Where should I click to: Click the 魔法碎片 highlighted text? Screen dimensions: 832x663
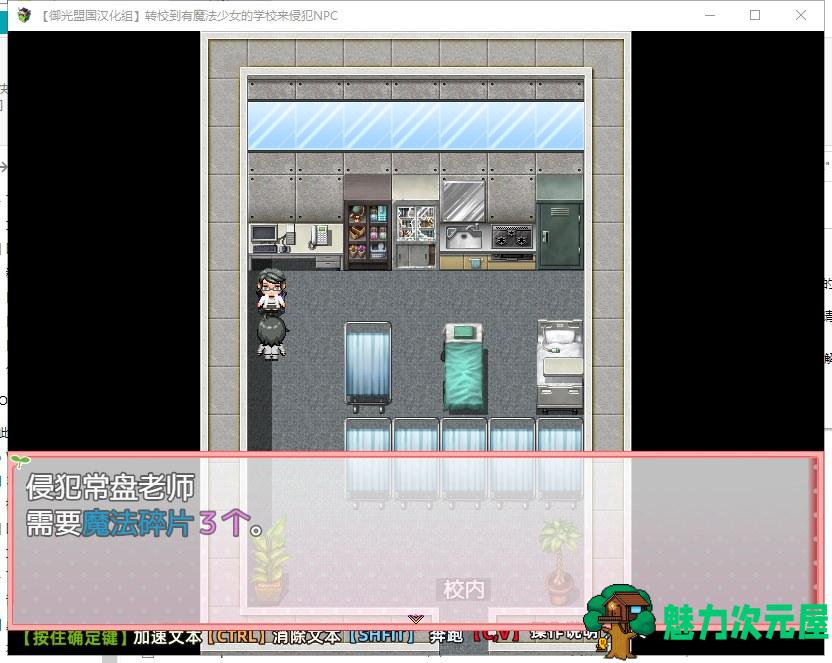(136, 524)
